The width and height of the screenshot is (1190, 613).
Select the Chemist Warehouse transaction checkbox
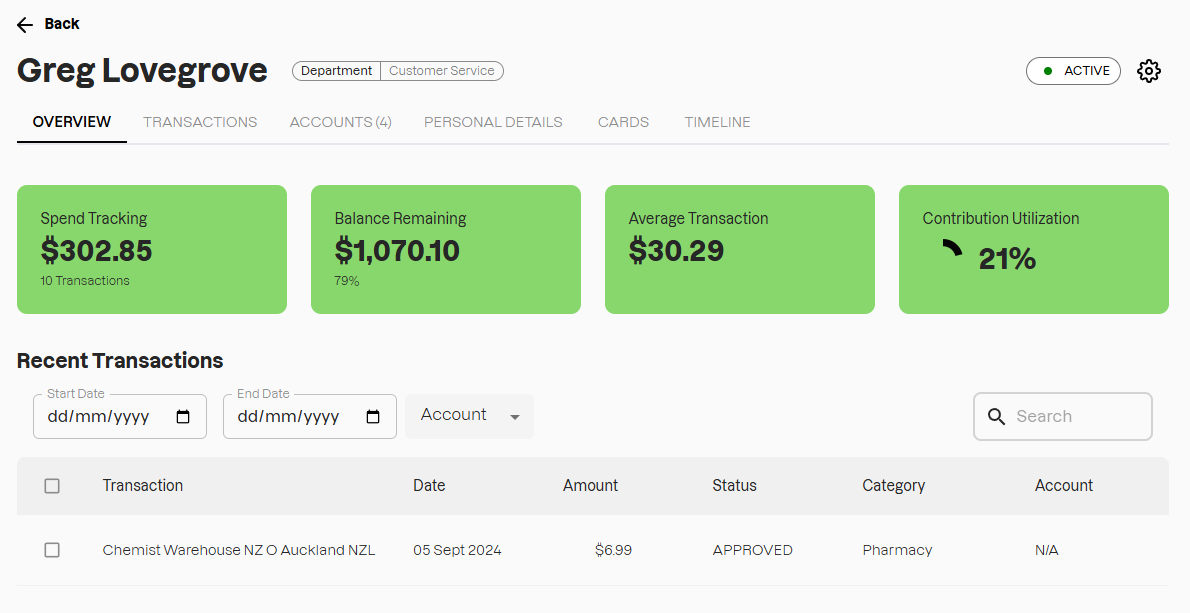click(x=52, y=550)
